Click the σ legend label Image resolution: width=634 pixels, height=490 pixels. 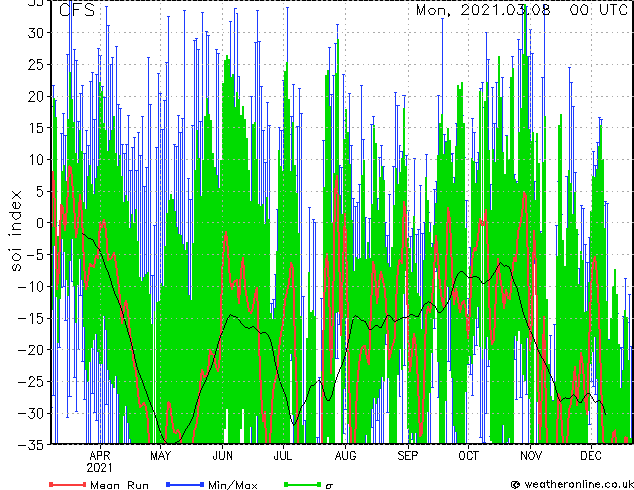click(x=329, y=486)
